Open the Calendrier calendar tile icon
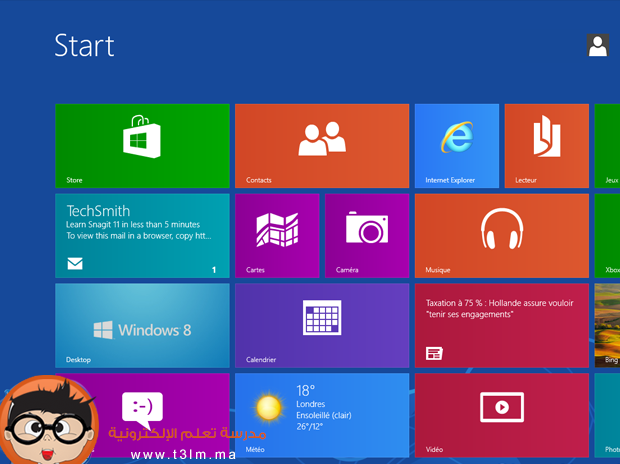Image resolution: width=620 pixels, height=464 pixels. [x=322, y=318]
